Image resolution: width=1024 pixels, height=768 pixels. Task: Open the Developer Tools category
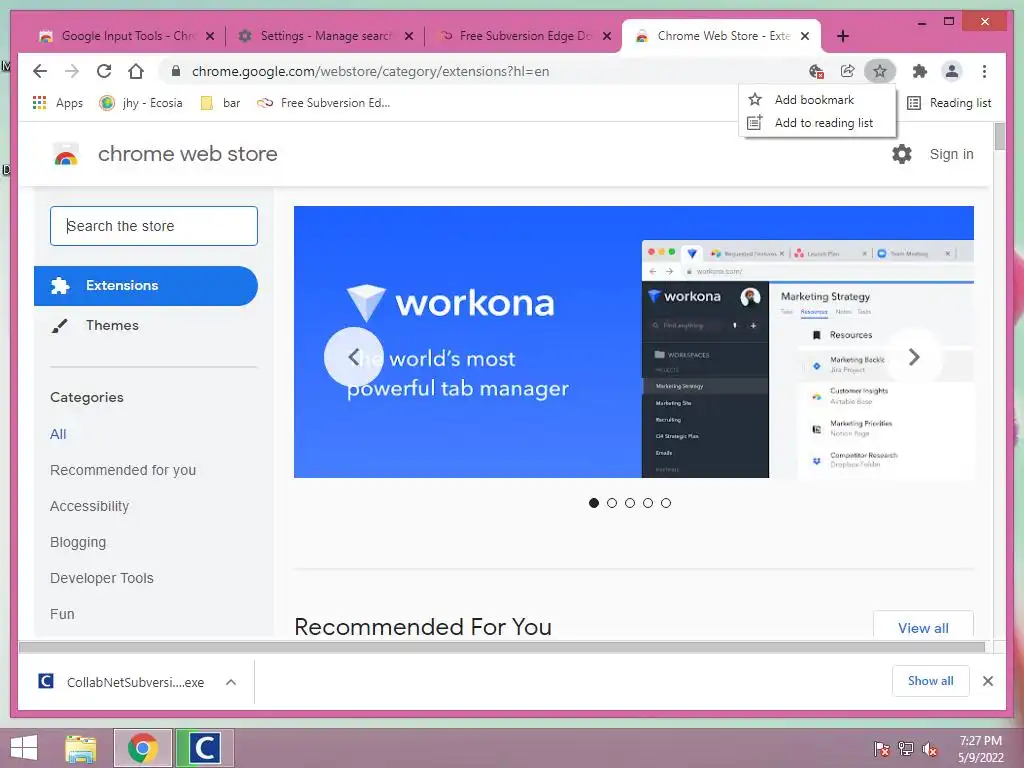pos(102,578)
